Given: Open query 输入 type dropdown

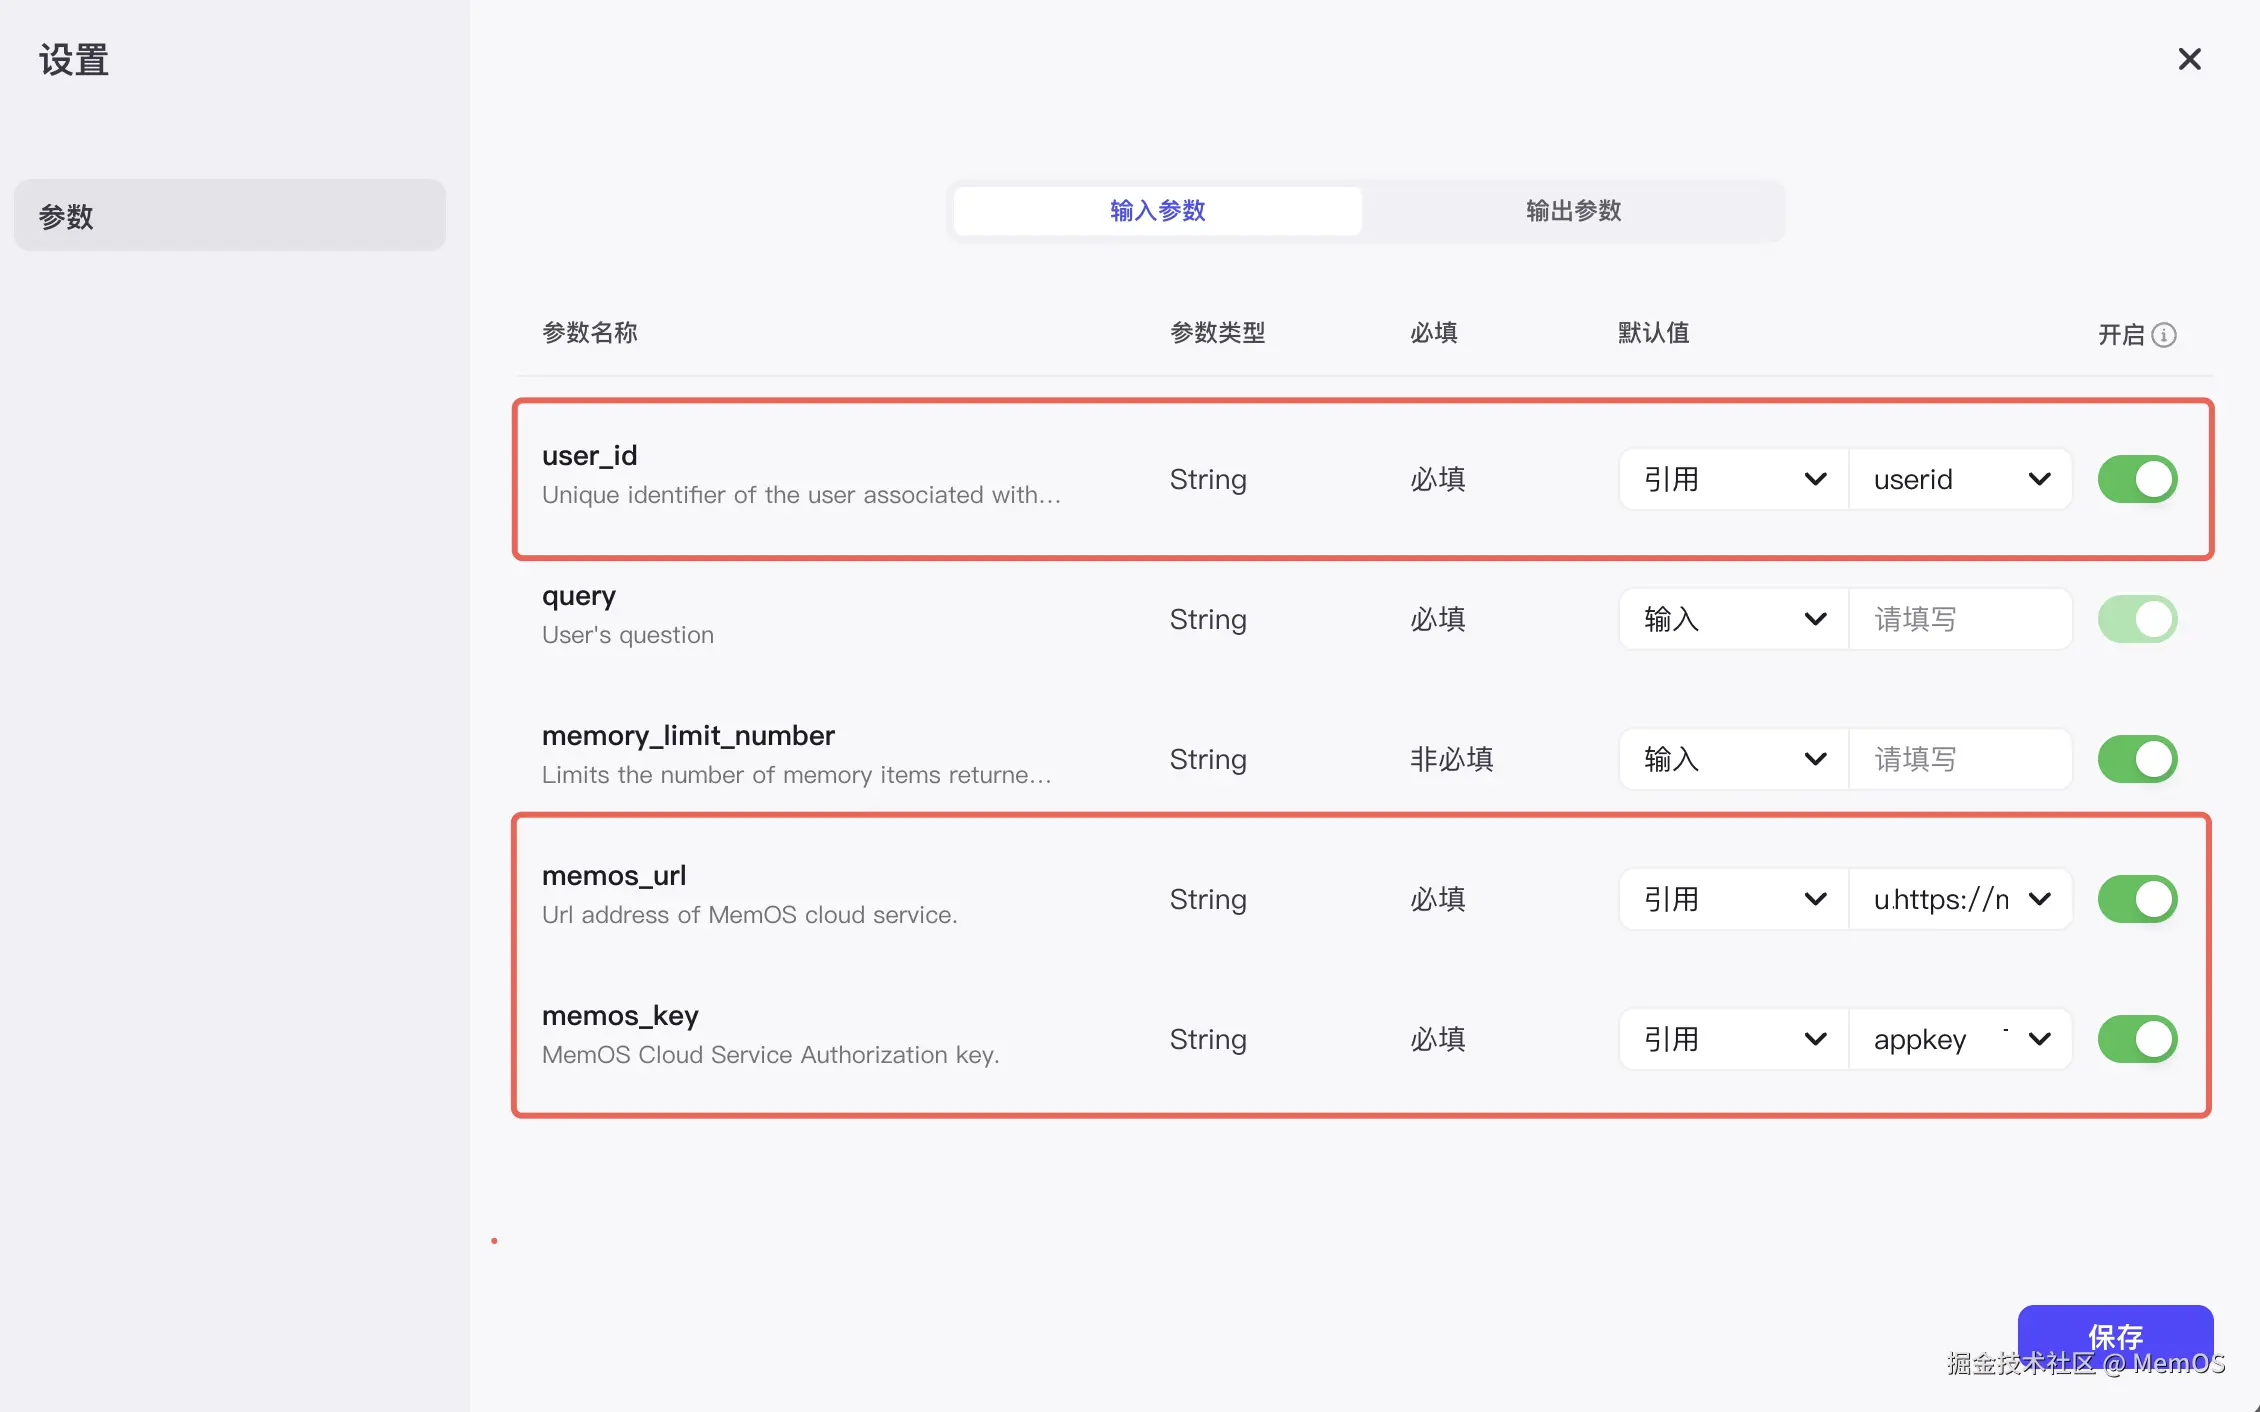Looking at the screenshot, I should tap(1733, 620).
